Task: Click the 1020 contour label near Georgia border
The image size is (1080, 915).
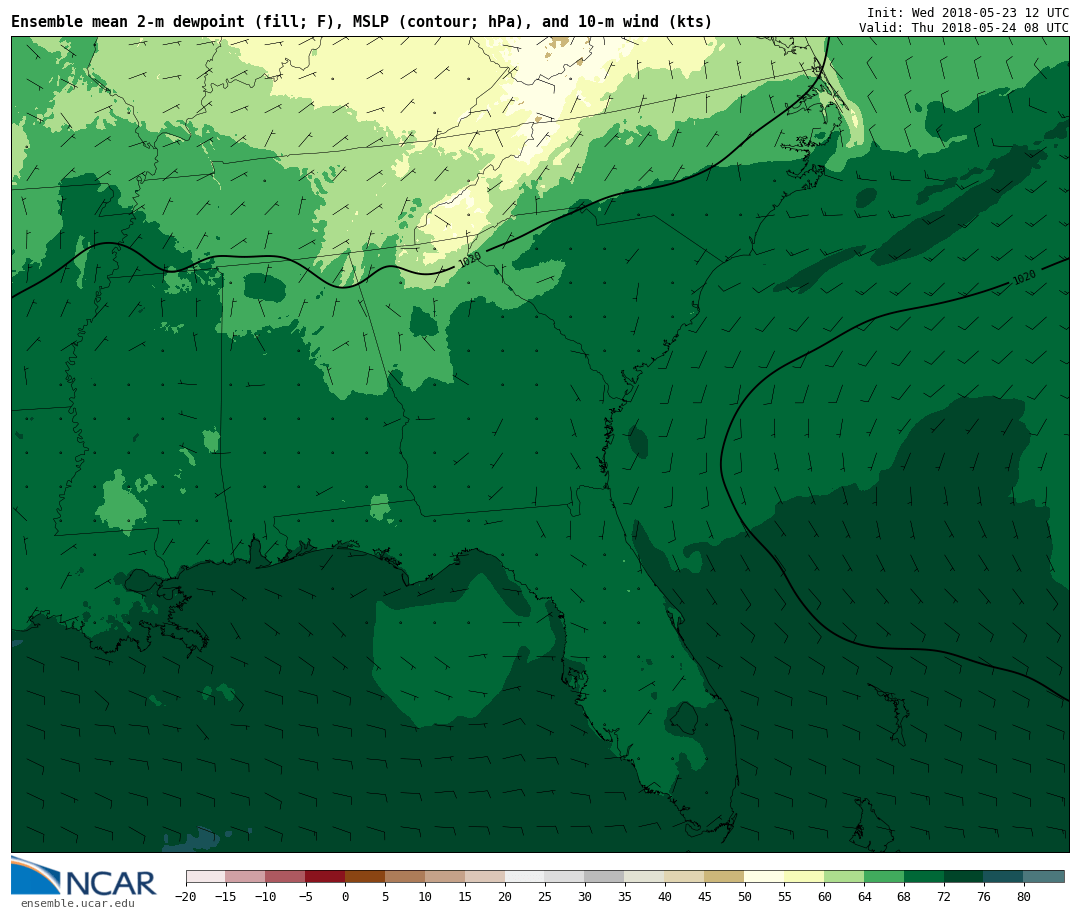Action: coord(469,260)
